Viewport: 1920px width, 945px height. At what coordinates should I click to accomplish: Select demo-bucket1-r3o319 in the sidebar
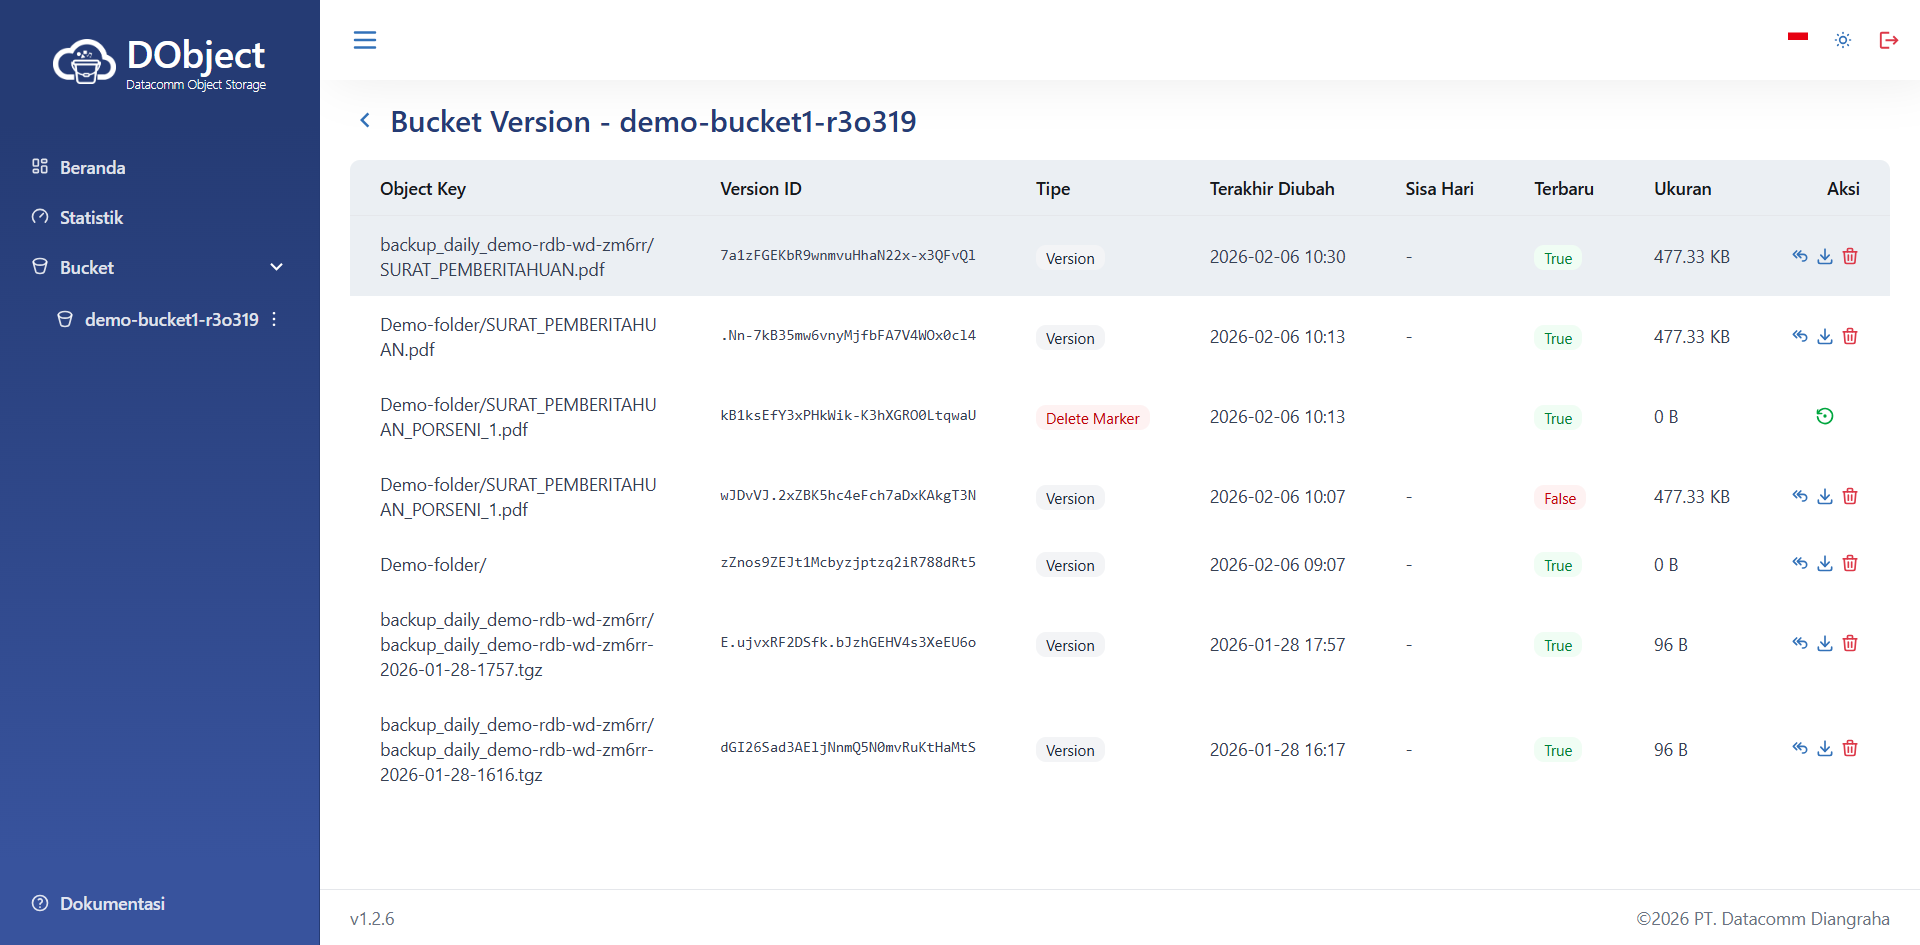pos(171,319)
